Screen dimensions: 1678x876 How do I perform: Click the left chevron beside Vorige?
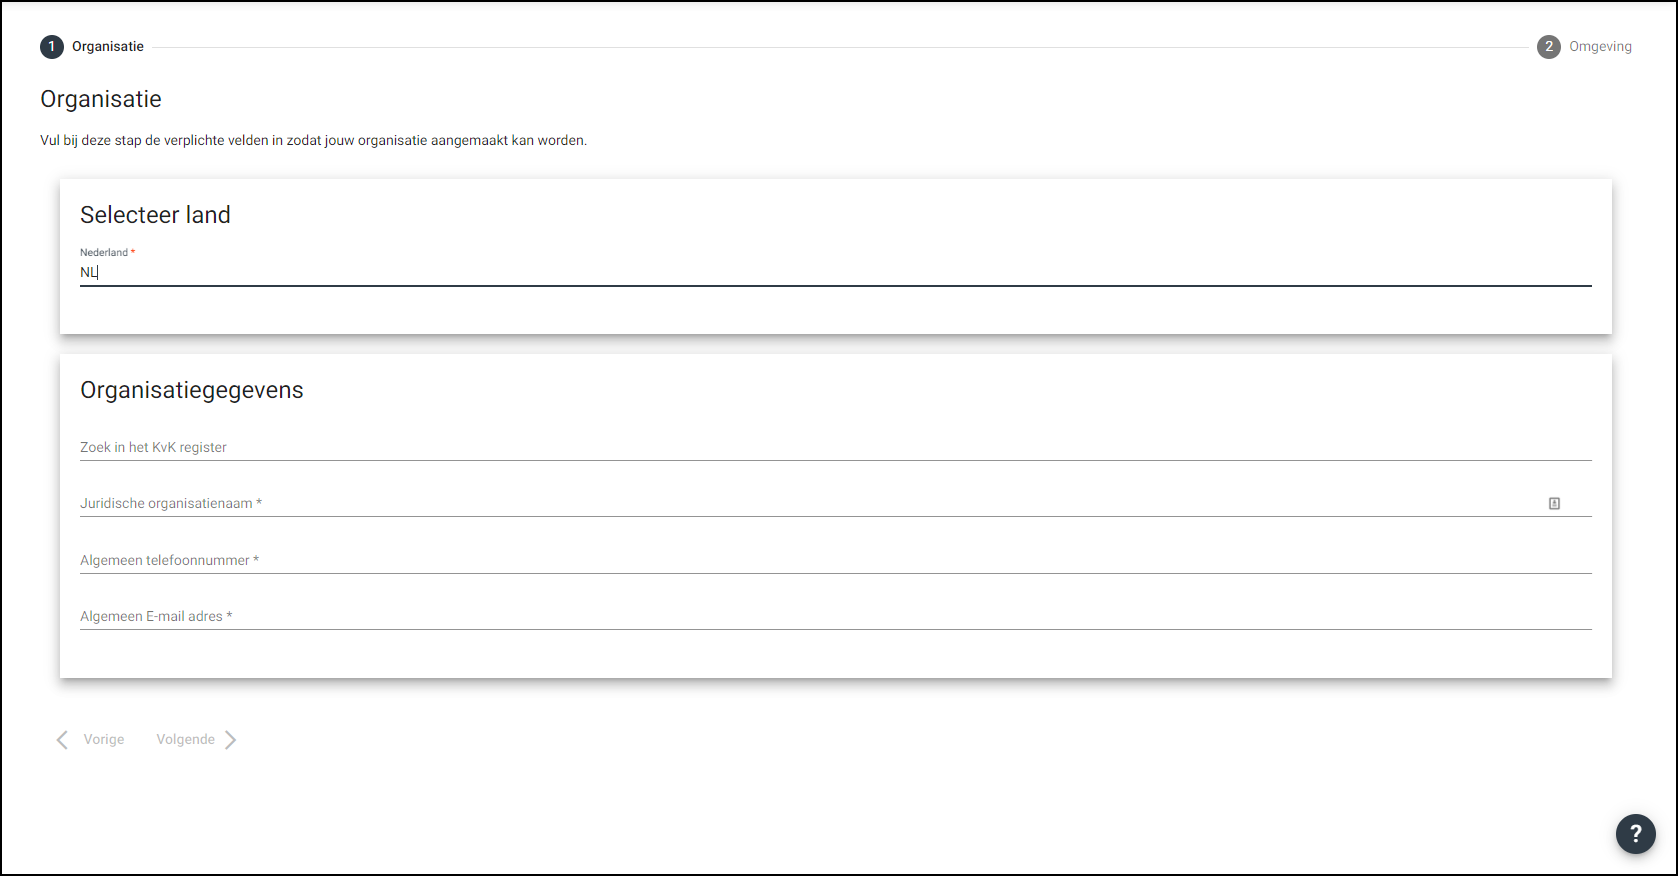62,740
